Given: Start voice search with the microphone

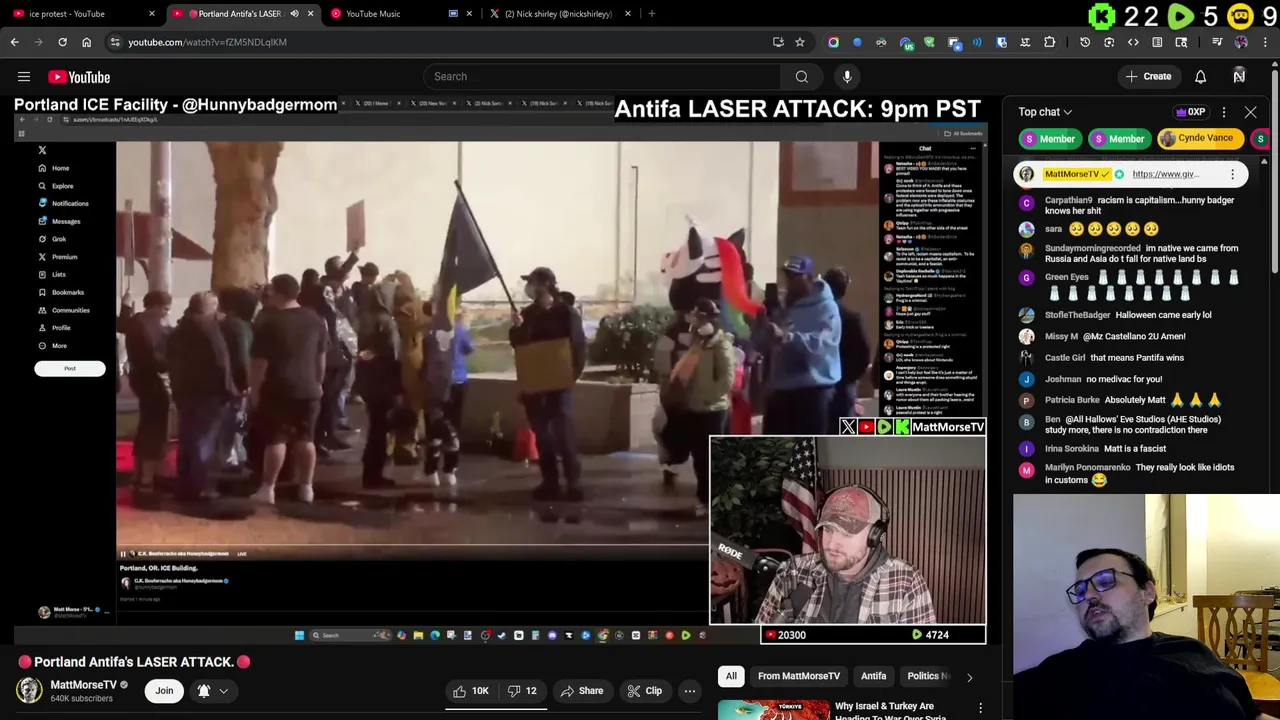Looking at the screenshot, I should pos(847,77).
